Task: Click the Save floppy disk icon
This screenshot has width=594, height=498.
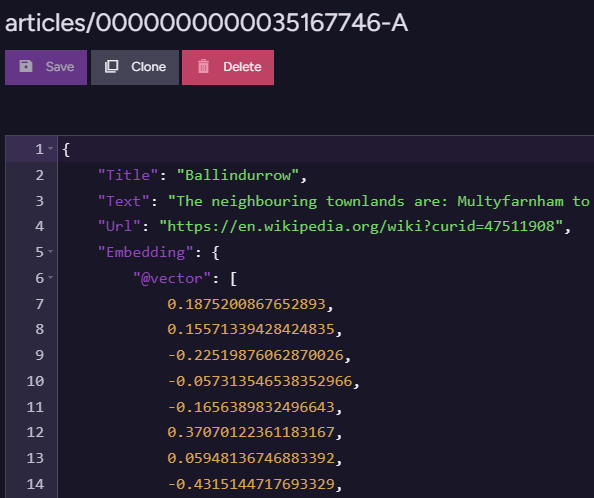Action: click(26, 66)
